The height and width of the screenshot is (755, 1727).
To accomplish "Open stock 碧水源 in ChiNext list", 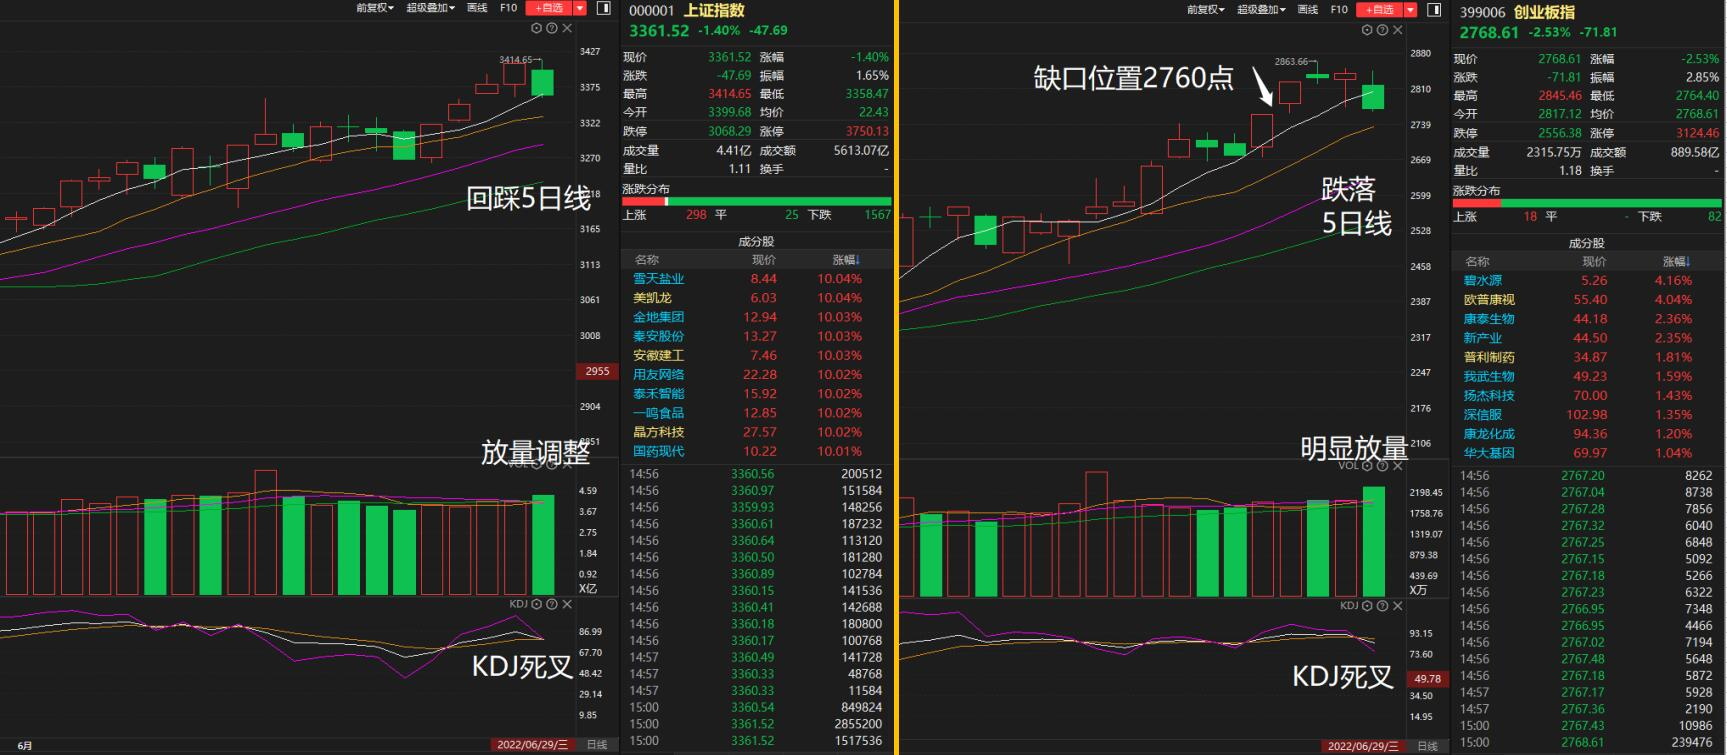I will click(x=1482, y=281).
